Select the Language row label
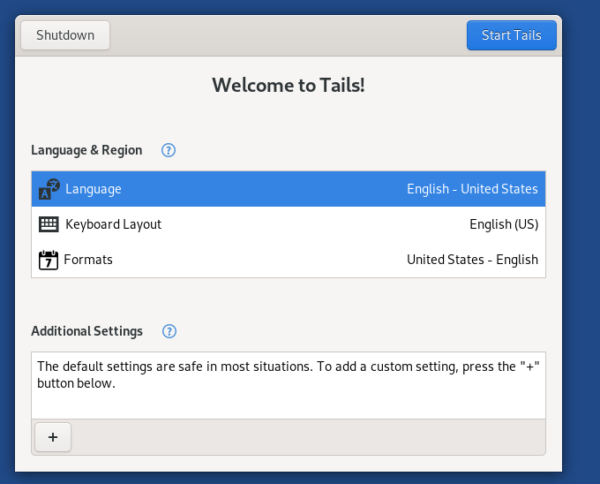The image size is (600, 484). coord(93,189)
